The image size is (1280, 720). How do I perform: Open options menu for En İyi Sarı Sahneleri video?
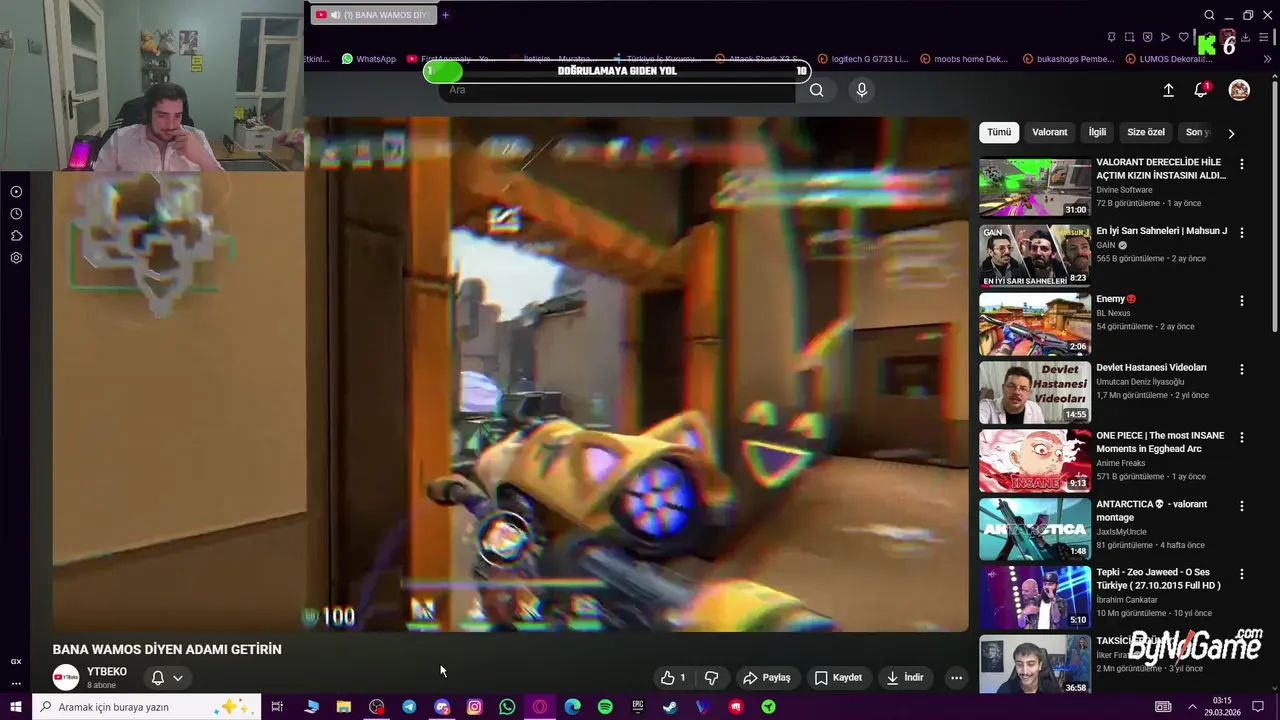pyautogui.click(x=1242, y=232)
